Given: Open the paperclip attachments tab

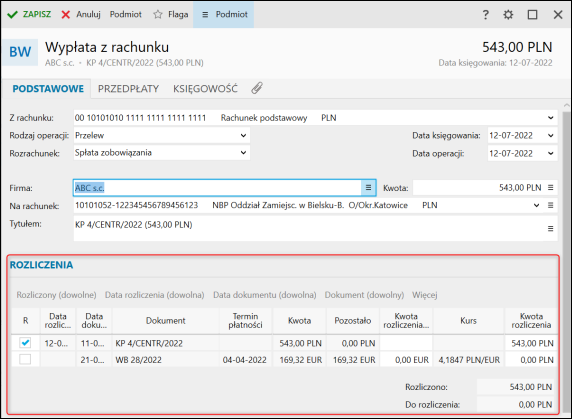Looking at the screenshot, I should 257,88.
